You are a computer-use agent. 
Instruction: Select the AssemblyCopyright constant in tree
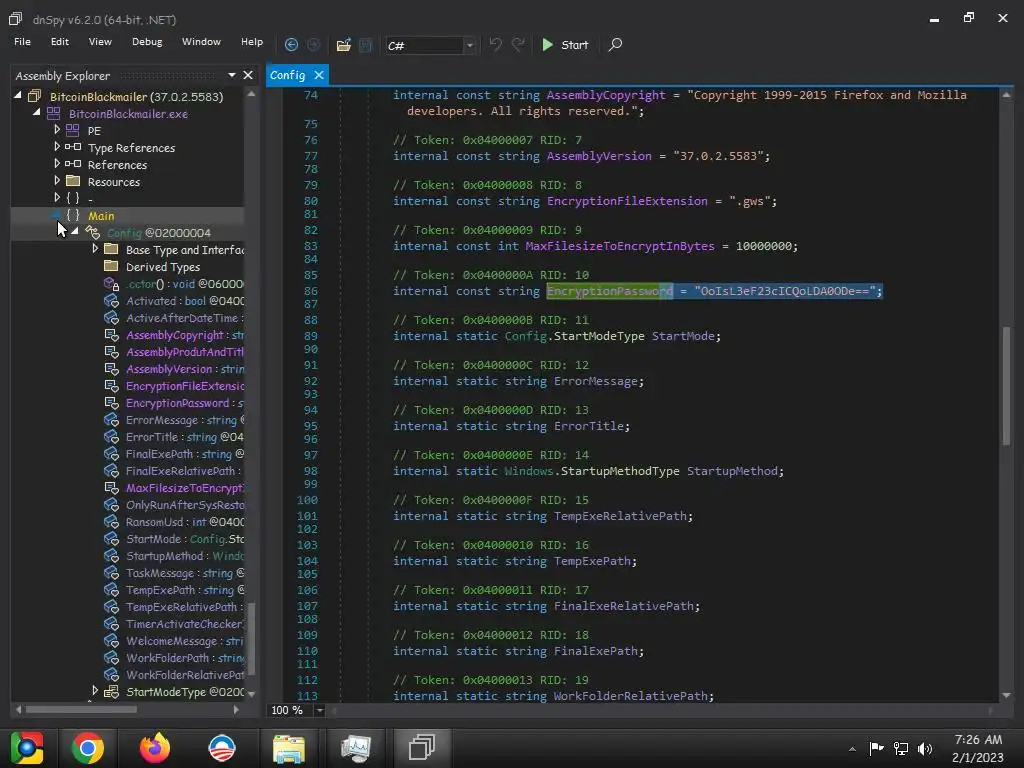184,334
